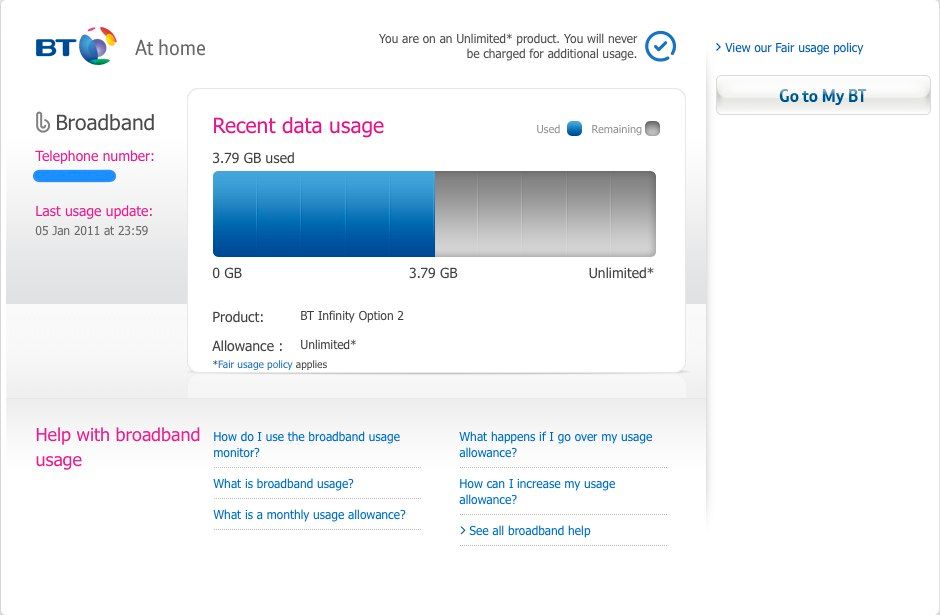Click the grey remaining portion of usage bar
The height and width of the screenshot is (615, 940).
pos(545,214)
